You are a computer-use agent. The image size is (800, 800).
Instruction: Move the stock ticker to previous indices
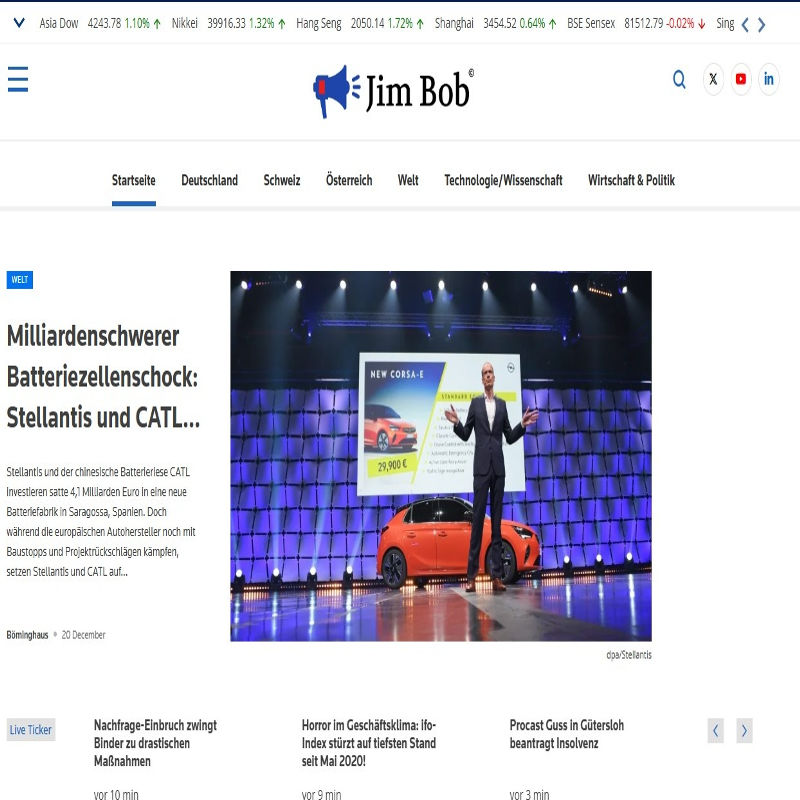745,24
